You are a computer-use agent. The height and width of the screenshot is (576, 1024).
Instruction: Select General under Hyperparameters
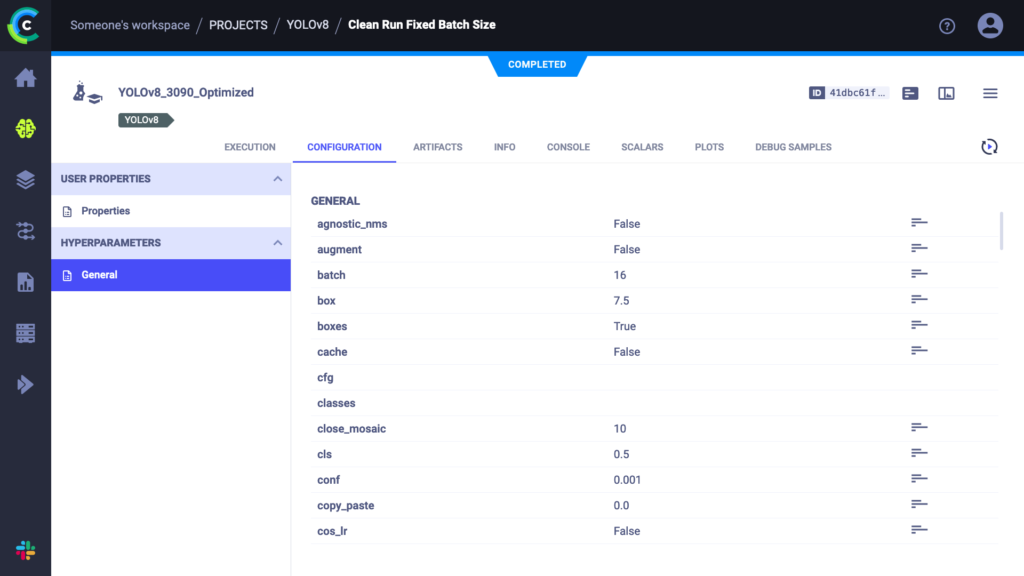171,275
